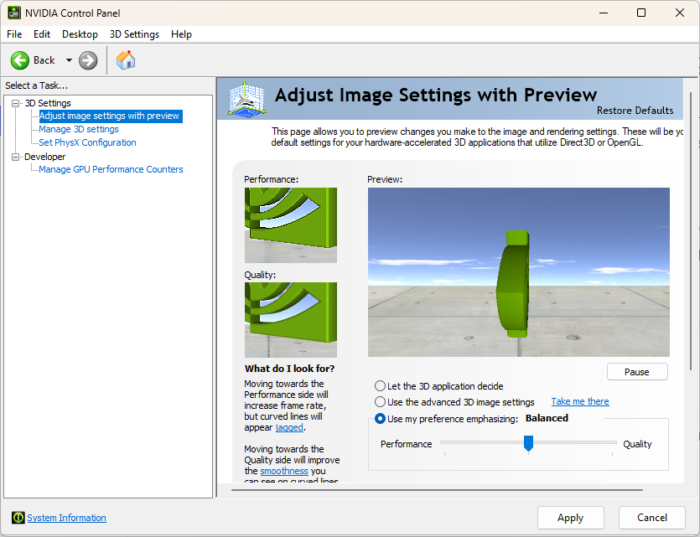Viewport: 700px width, 537px height.
Task: Click the 3D page header icon
Action: coord(246,99)
